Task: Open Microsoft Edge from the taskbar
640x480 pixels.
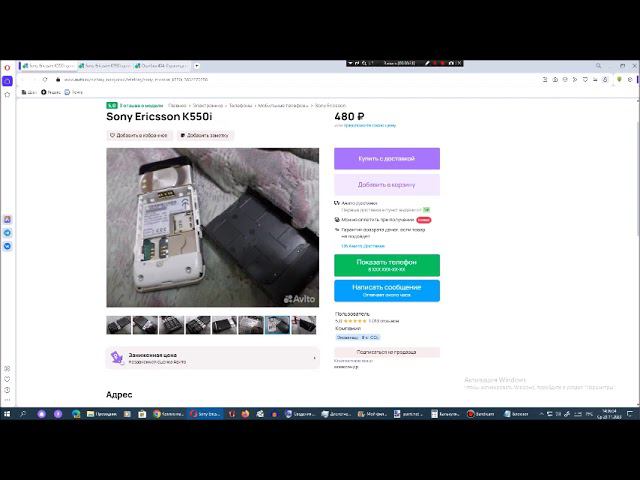Action: 76,414
